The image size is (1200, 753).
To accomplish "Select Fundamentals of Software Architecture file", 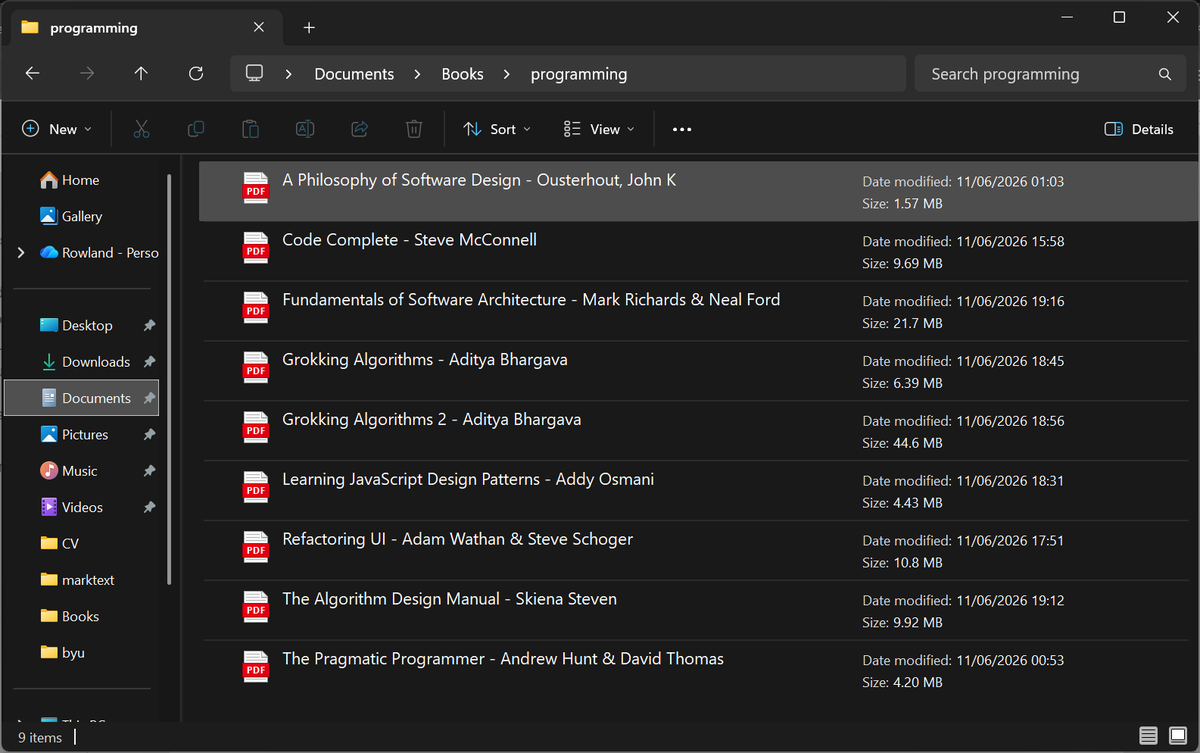I will coord(698,311).
